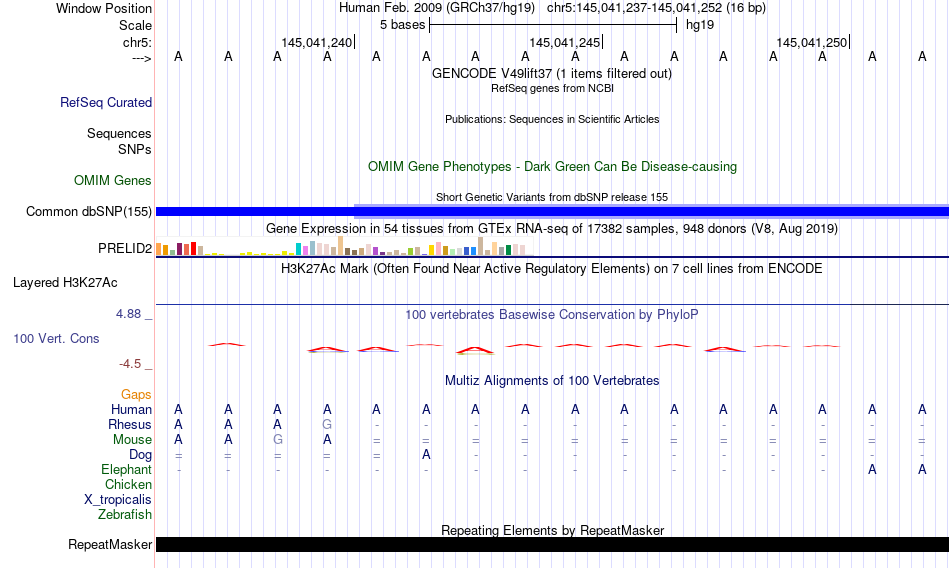Open the OMIM Genes track label
950x568 pixels.
(112, 181)
